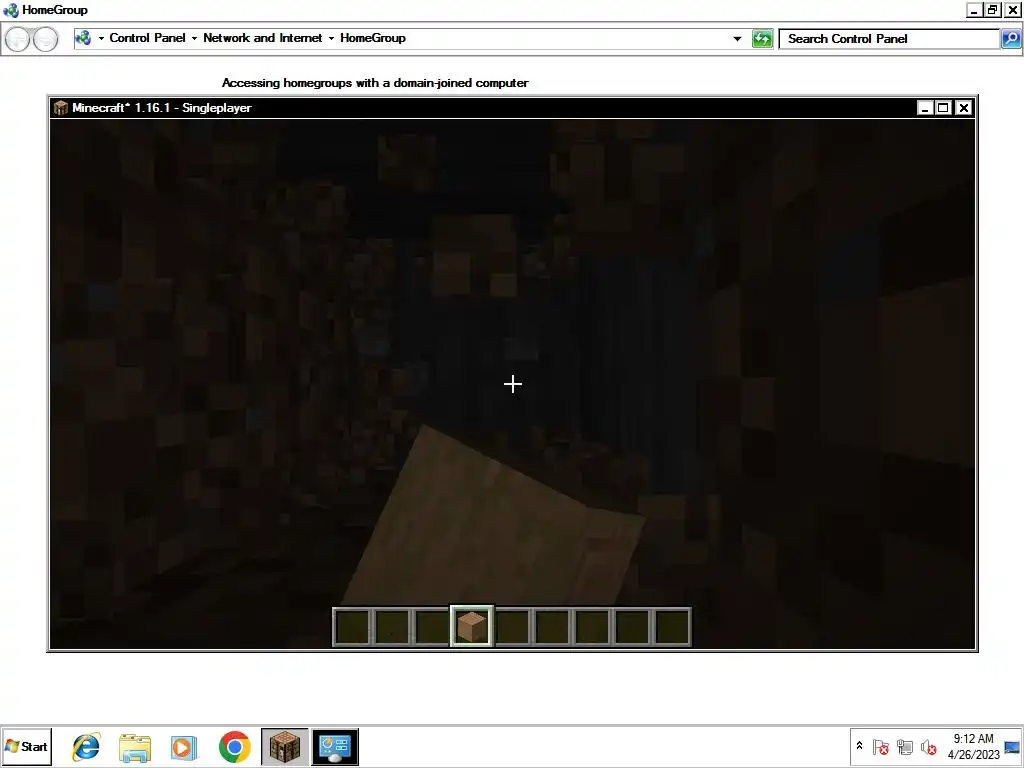
Task: Go to Network and Internet breadcrumb
Action: click(x=263, y=38)
